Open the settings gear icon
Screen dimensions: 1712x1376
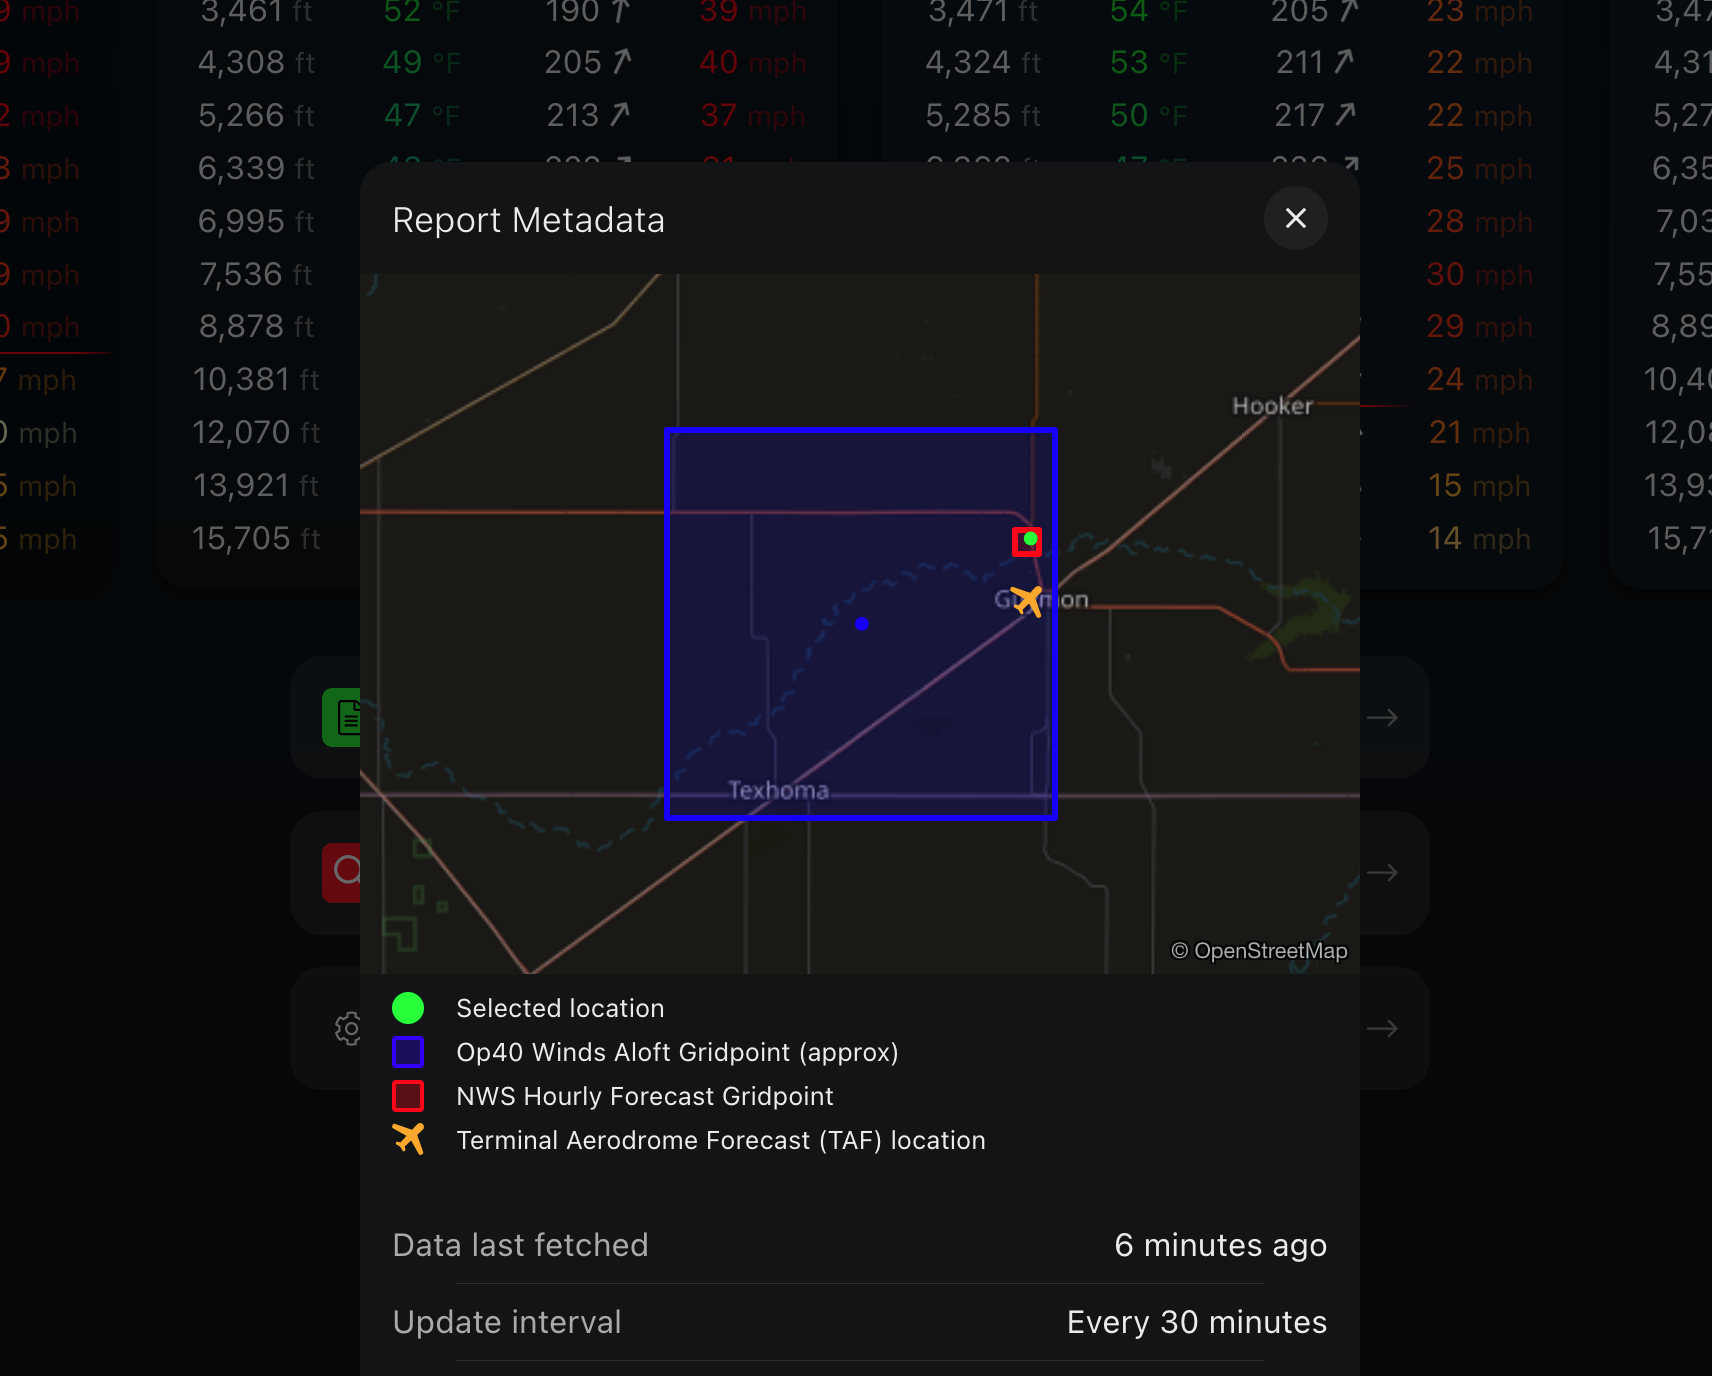(348, 1028)
